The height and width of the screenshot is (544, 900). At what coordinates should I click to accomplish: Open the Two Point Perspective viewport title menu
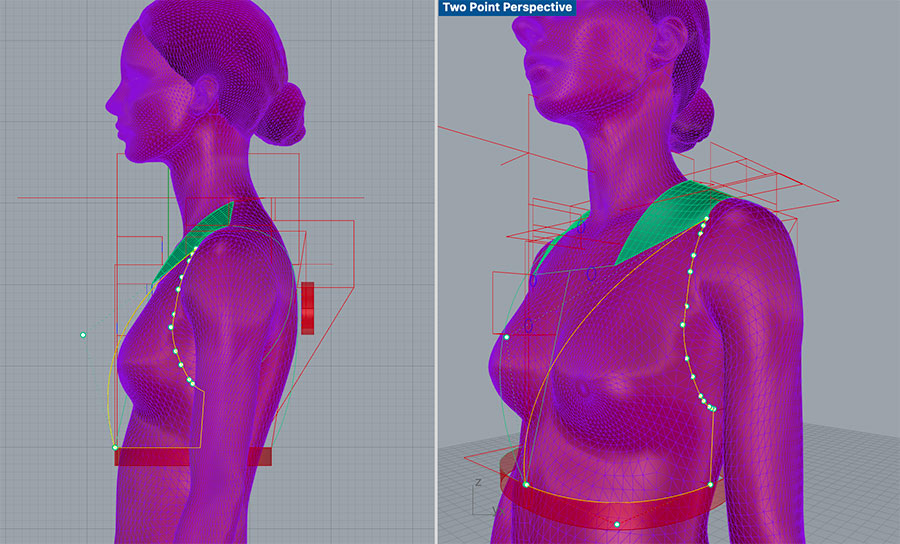click(507, 7)
